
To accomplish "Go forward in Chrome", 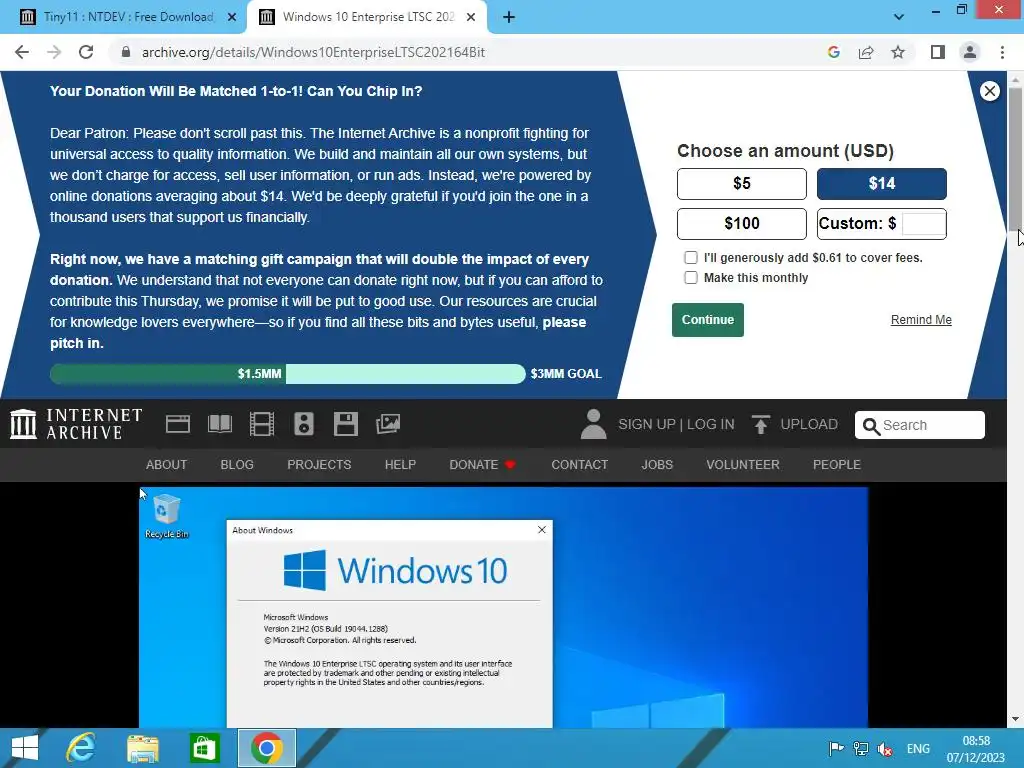I will coord(54,52).
